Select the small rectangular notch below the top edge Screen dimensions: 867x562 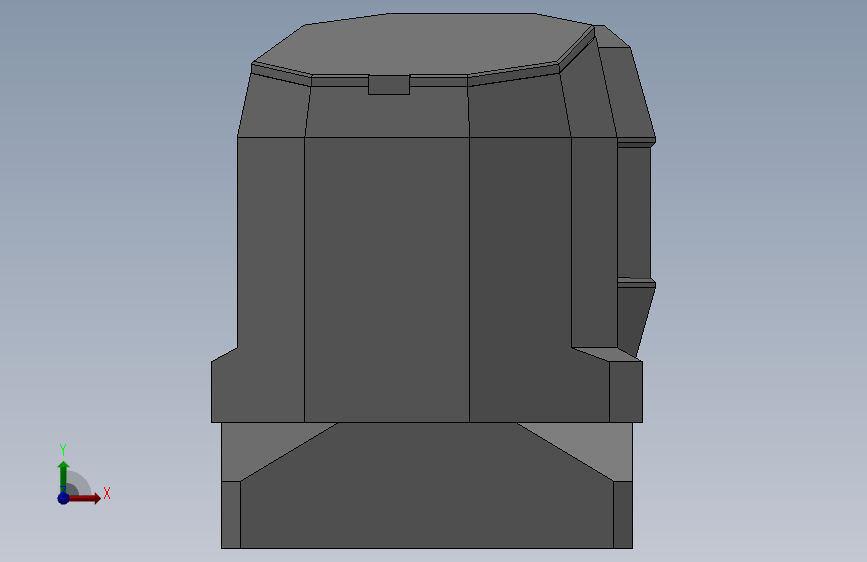tap(389, 85)
